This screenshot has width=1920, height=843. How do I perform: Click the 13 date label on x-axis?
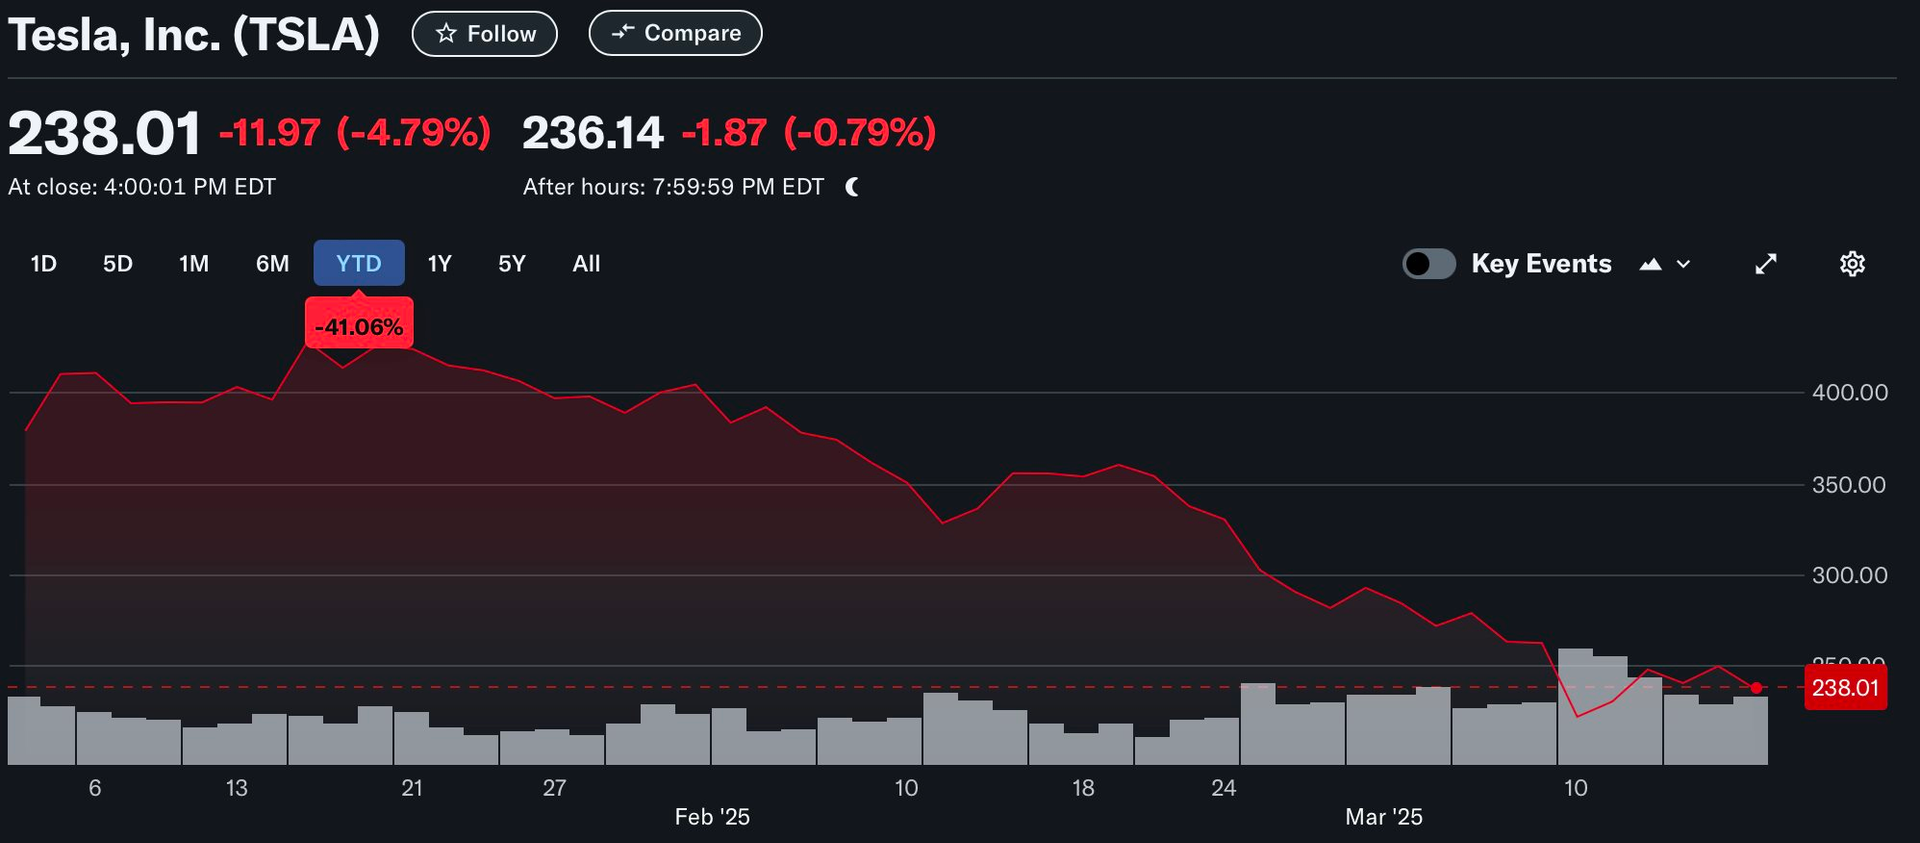(236, 788)
